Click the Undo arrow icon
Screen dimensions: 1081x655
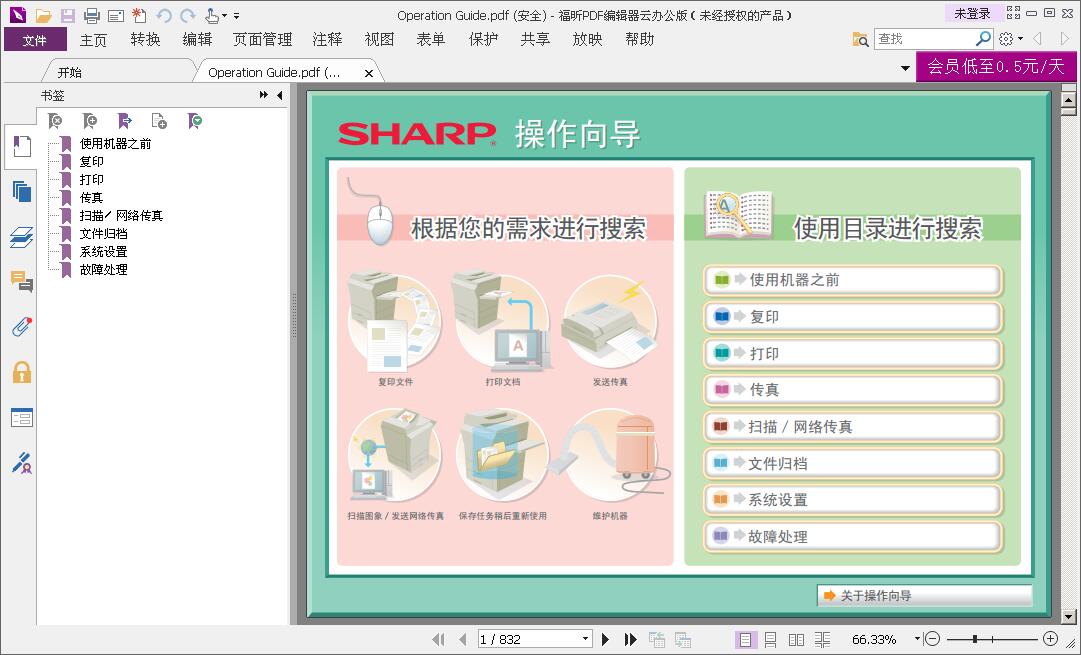164,15
